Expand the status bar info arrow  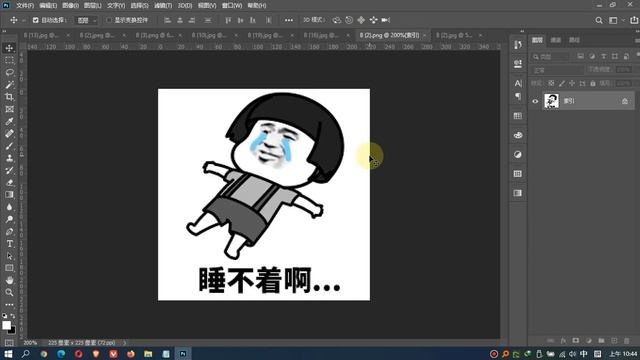point(124,343)
